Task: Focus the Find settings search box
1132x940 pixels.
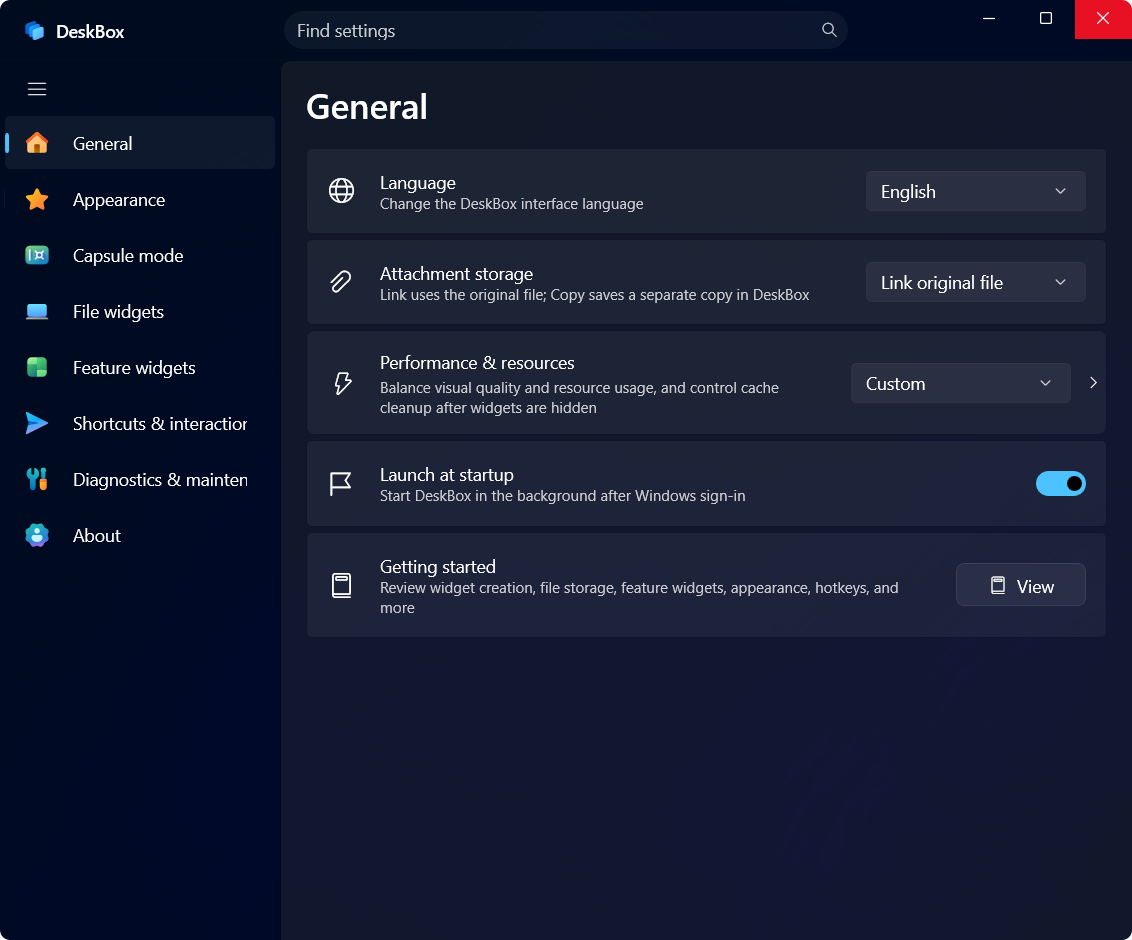Action: coord(565,30)
